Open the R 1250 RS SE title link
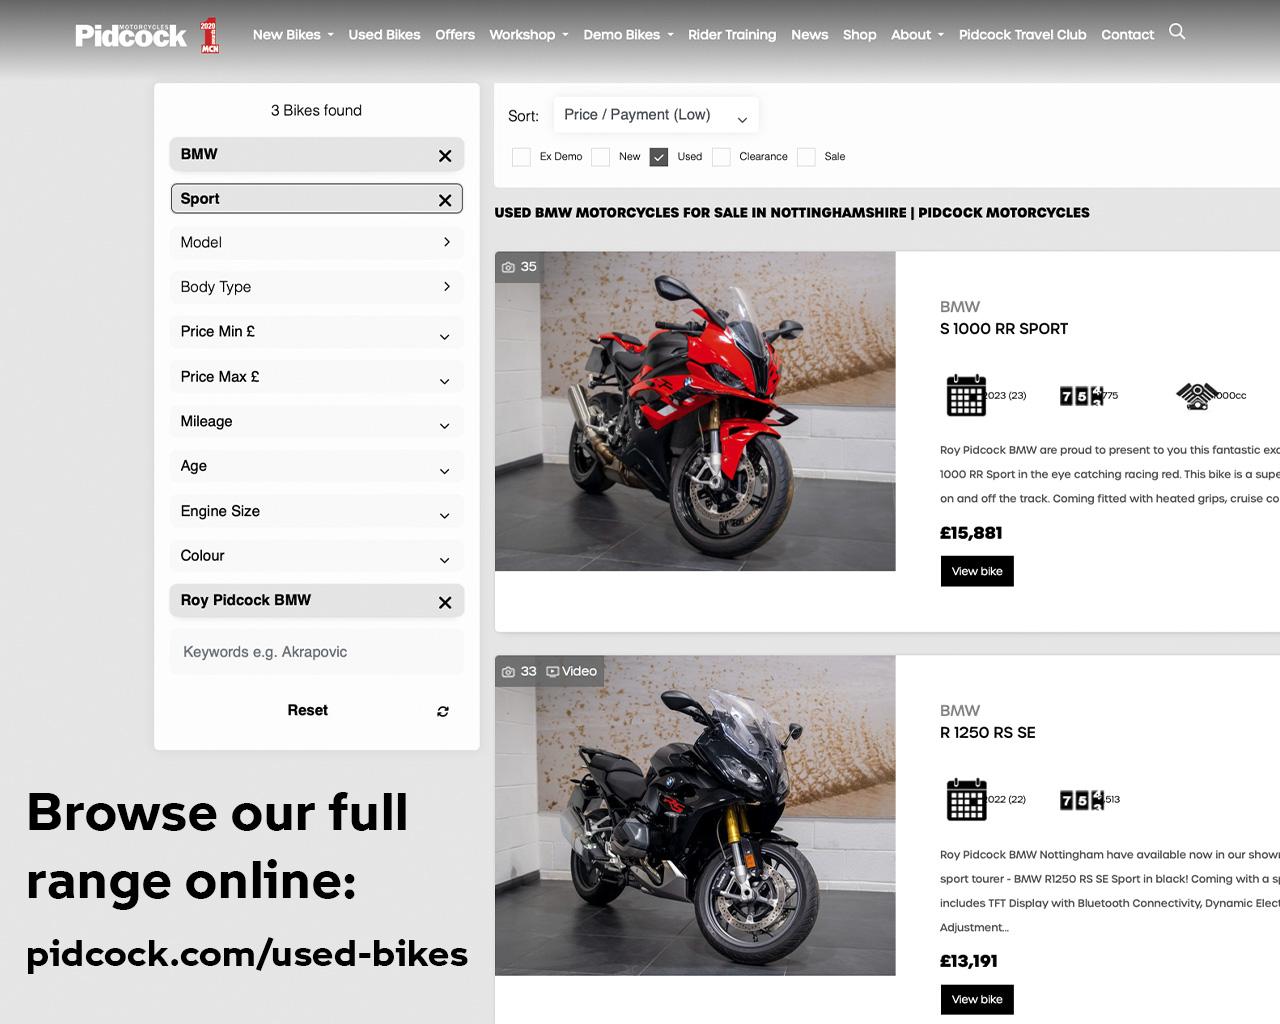 click(988, 733)
